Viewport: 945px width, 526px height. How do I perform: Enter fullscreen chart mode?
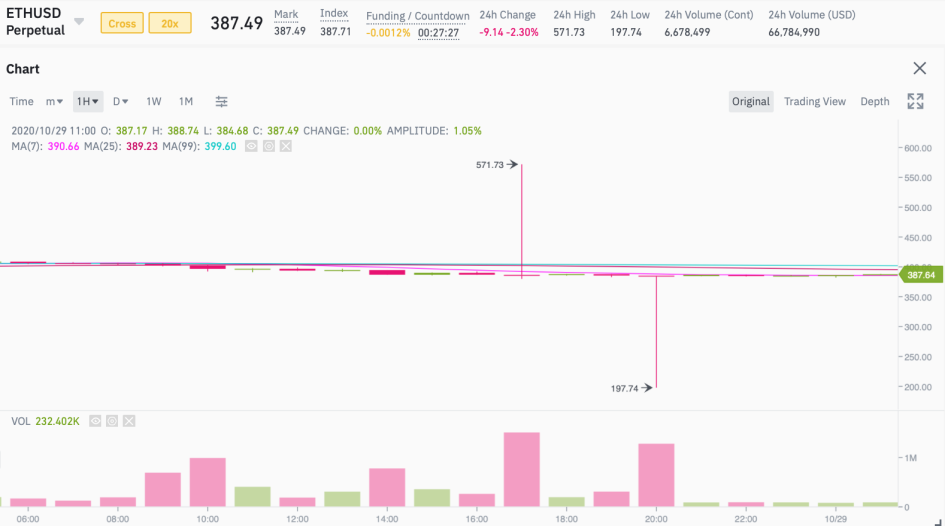coord(915,101)
